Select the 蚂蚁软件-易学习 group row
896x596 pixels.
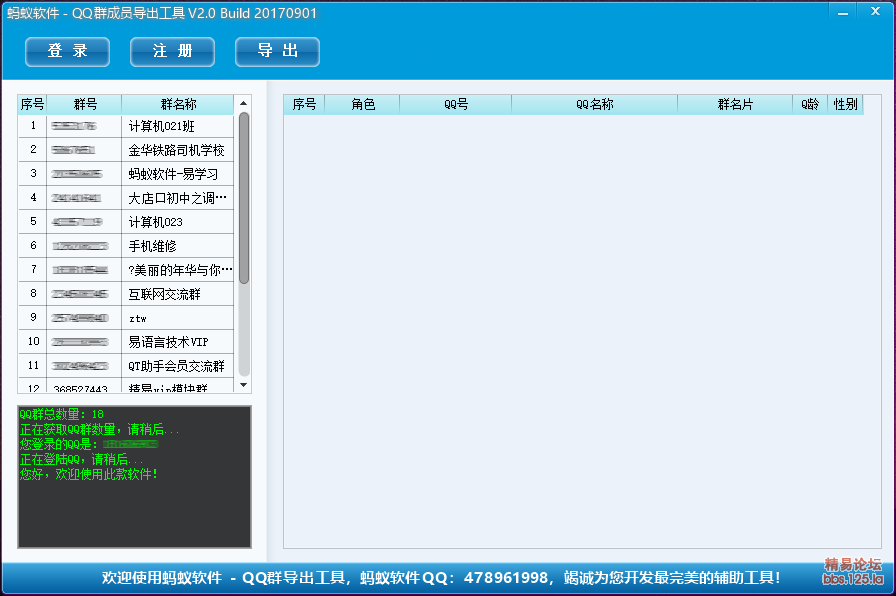126,174
